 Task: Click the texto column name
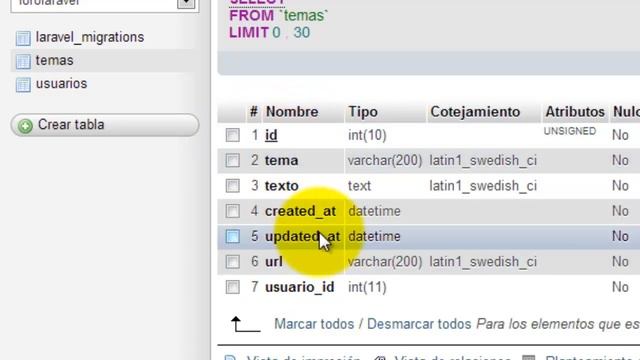282,186
